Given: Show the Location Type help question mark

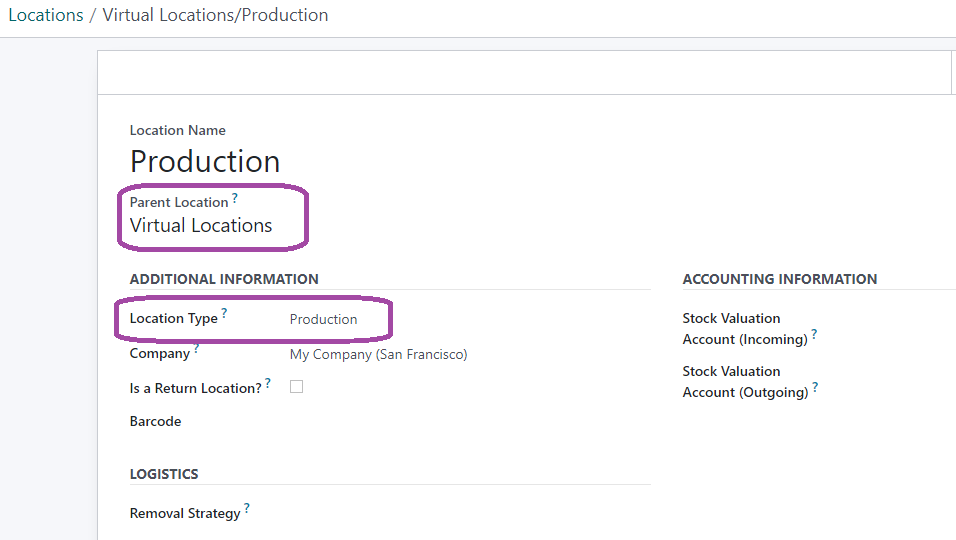Looking at the screenshot, I should tap(224, 313).
